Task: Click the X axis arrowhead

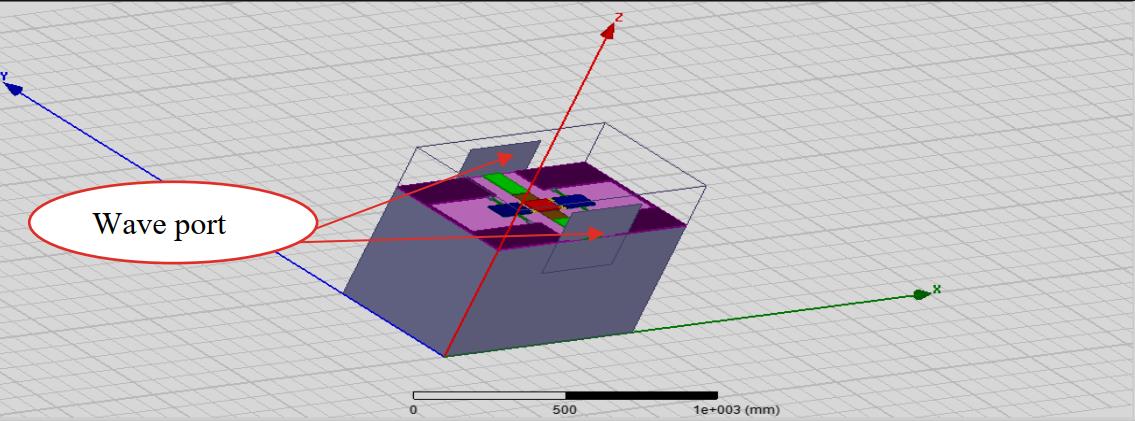Action: [x=921, y=294]
